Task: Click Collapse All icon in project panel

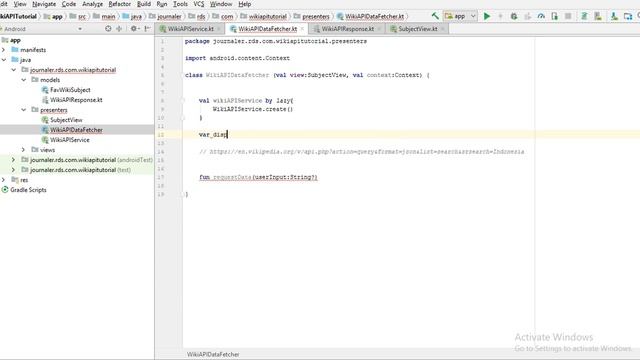Action: pyautogui.click(x=119, y=29)
